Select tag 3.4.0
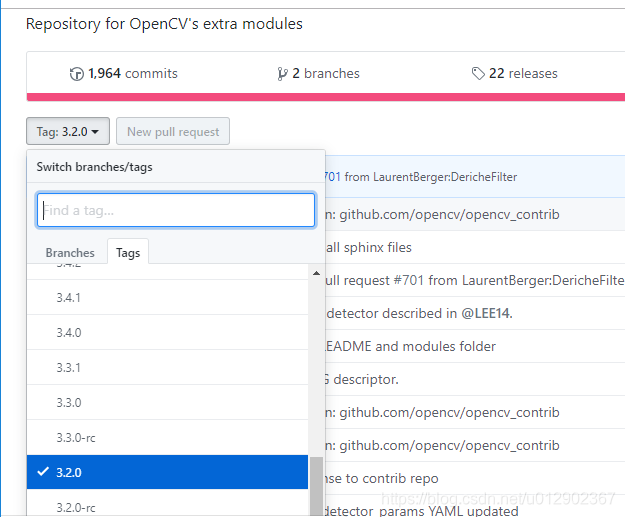This screenshot has height=517, width=625. click(167, 332)
